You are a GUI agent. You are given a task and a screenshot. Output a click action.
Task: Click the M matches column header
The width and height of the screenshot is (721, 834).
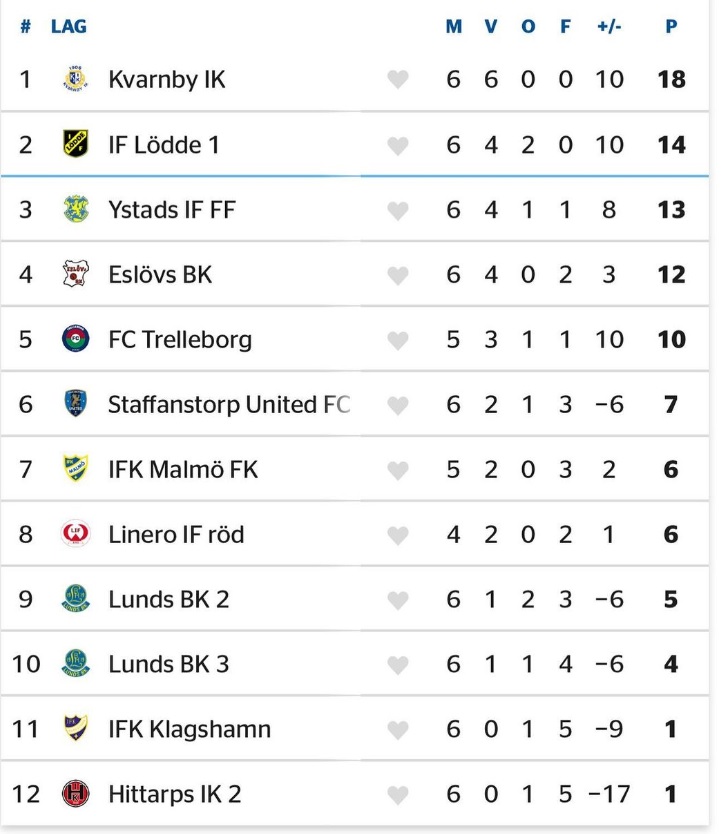coord(453,27)
